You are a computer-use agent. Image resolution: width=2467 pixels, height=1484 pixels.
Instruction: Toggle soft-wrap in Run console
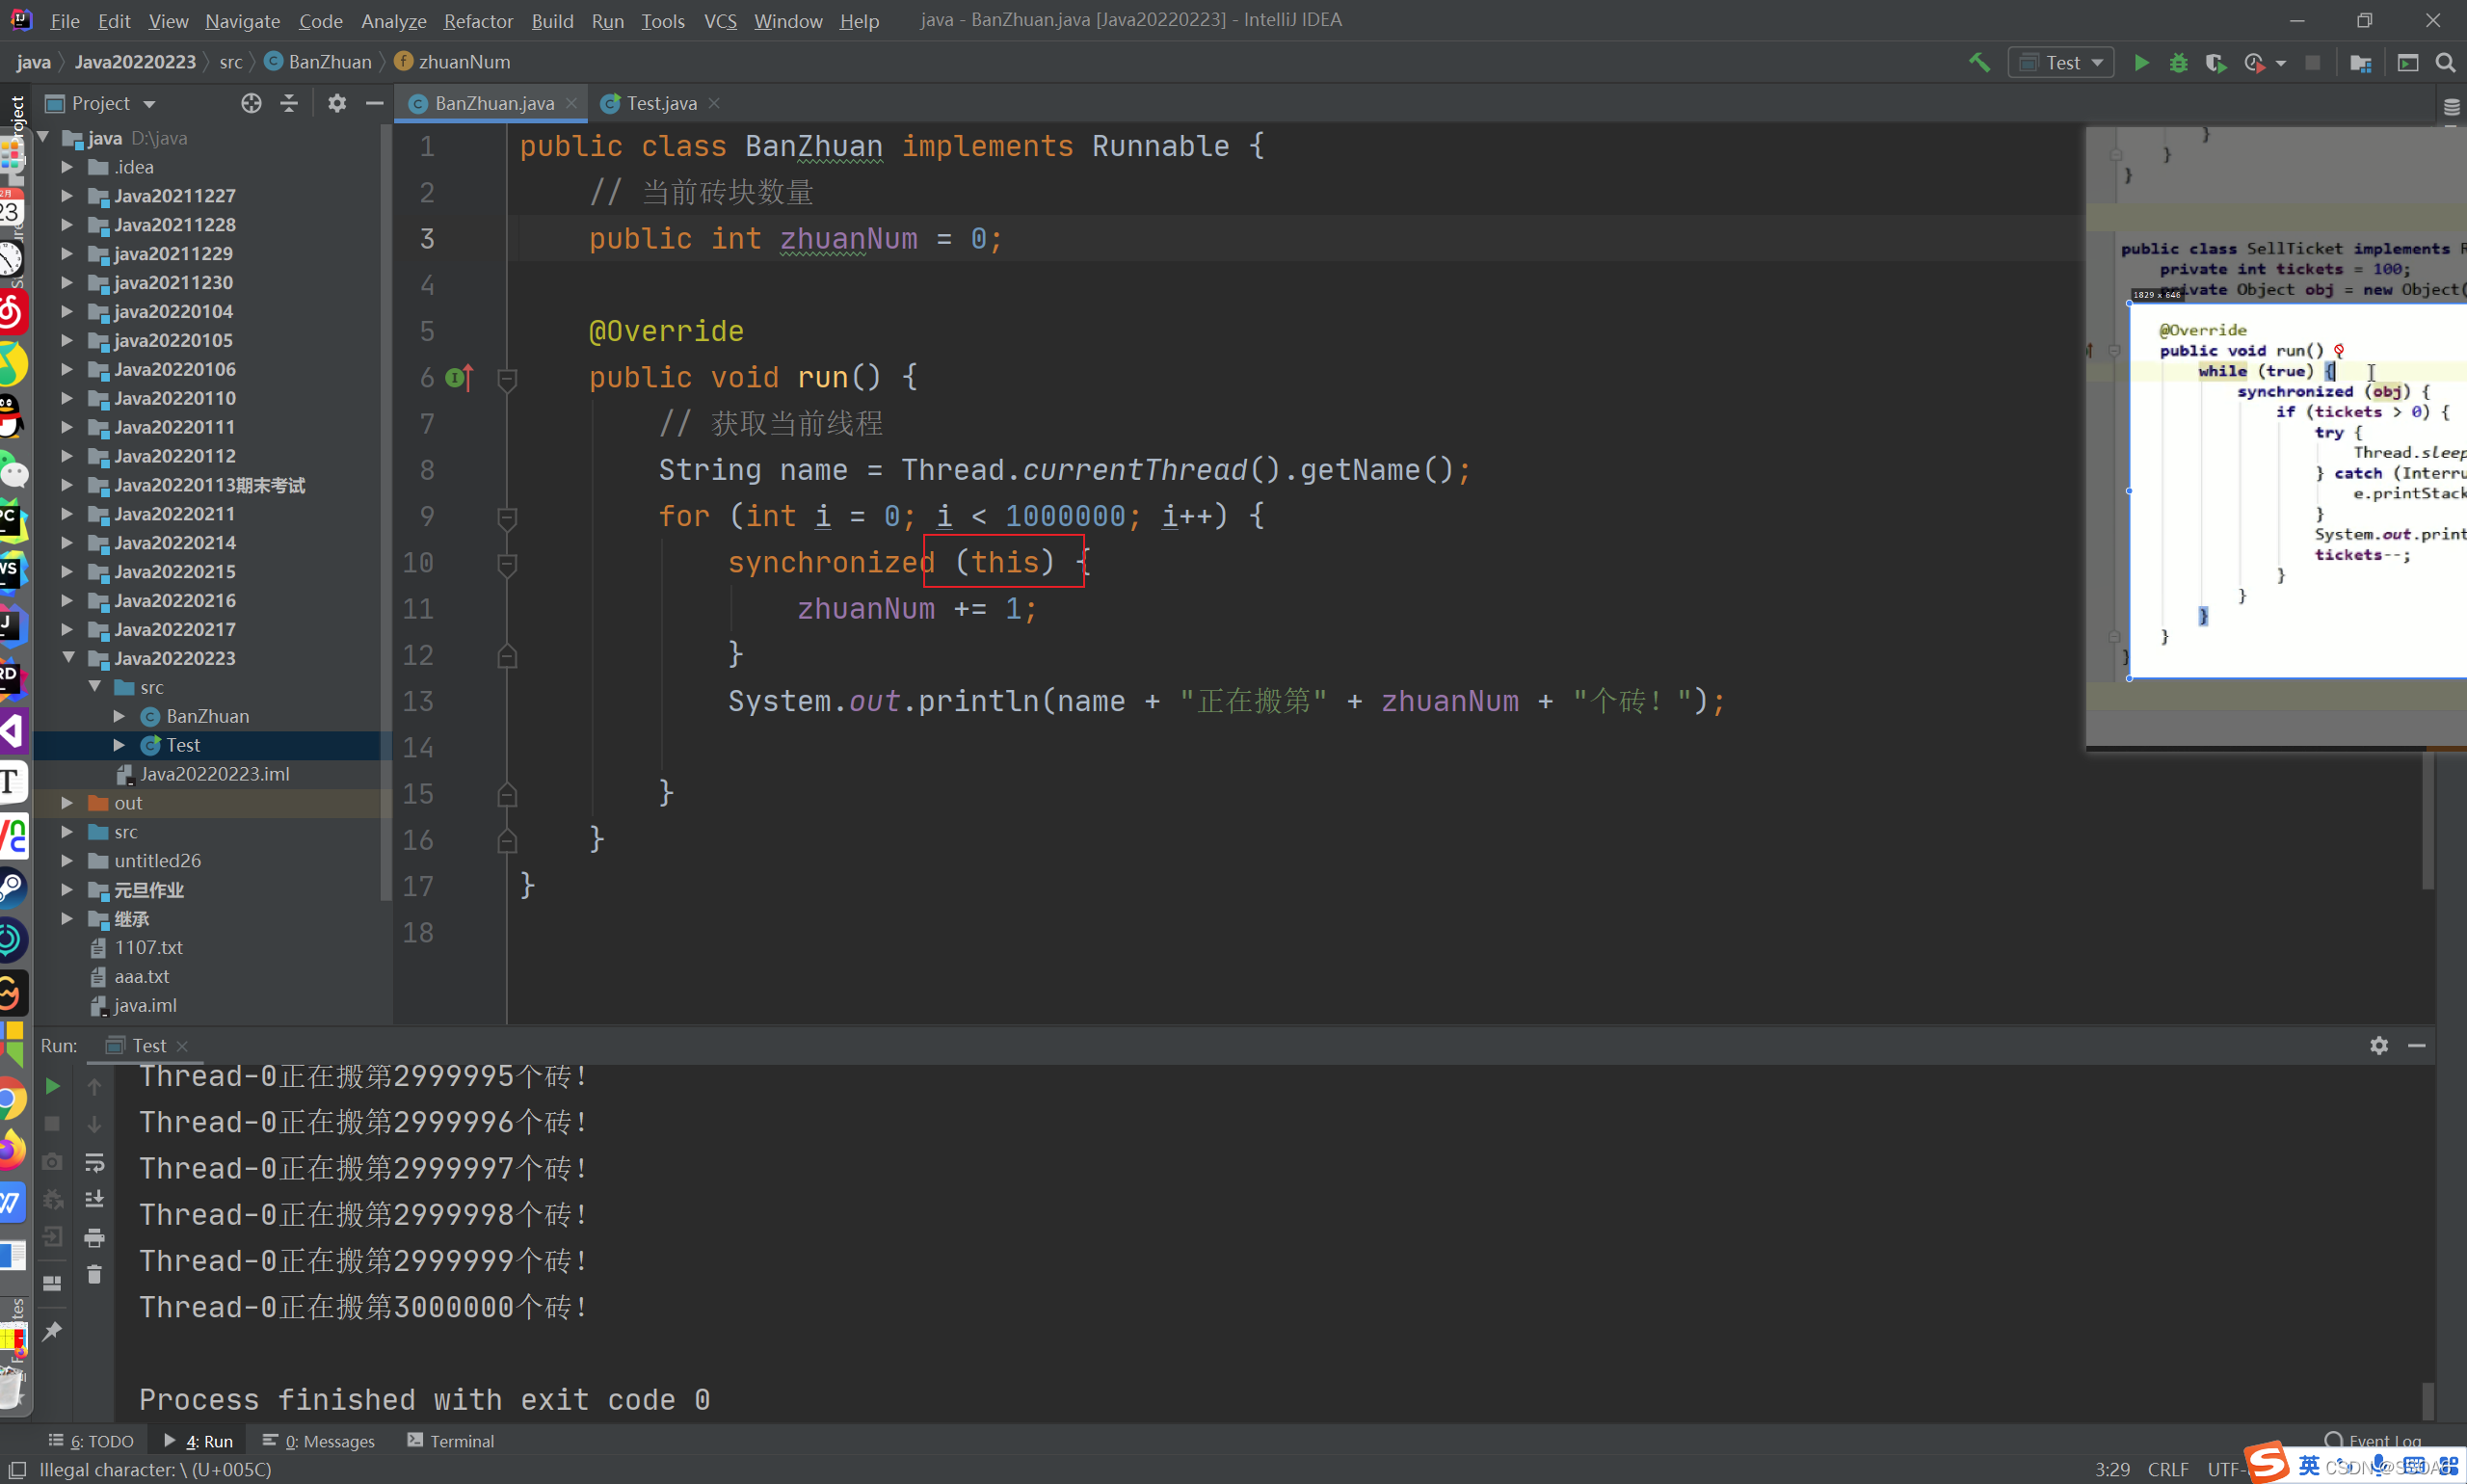pyautogui.click(x=95, y=1162)
